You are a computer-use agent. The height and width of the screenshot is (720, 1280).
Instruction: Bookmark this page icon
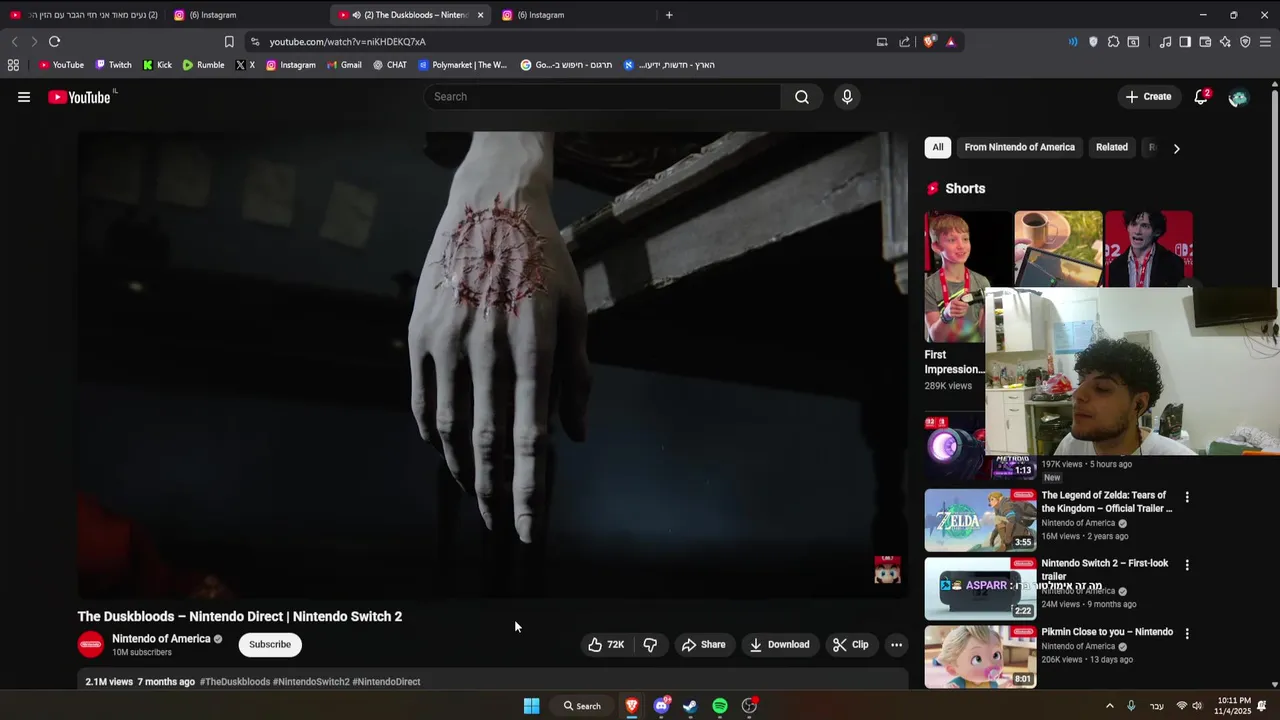(x=229, y=42)
